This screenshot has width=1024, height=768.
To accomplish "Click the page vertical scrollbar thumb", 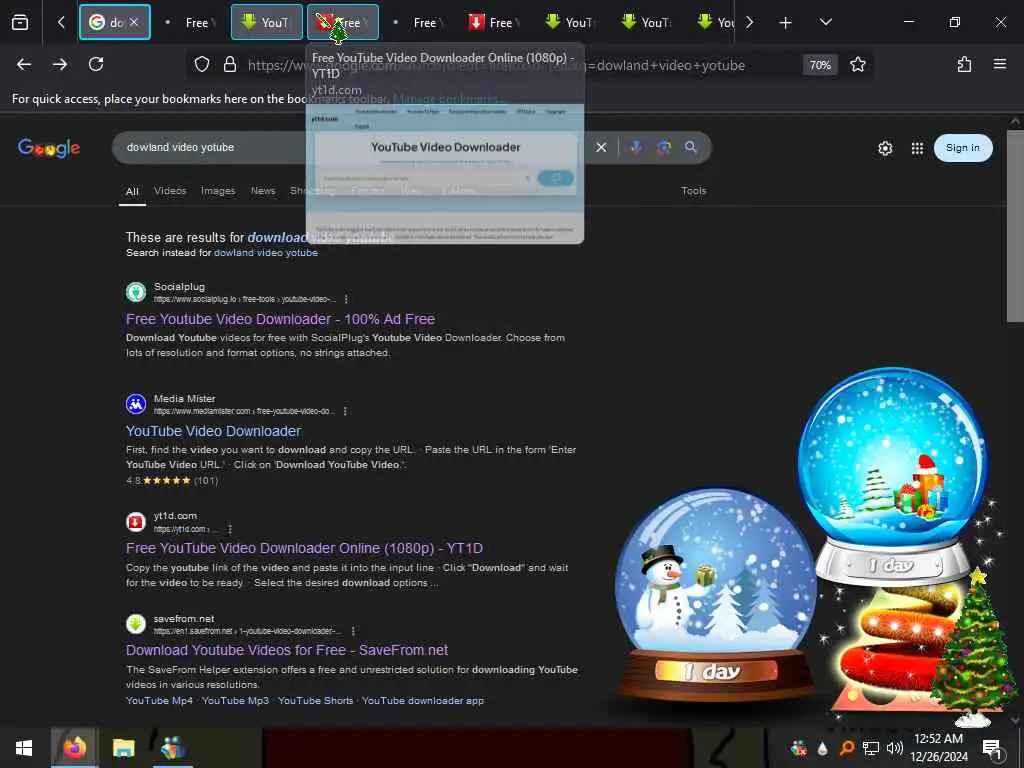I will coord(1014,225).
